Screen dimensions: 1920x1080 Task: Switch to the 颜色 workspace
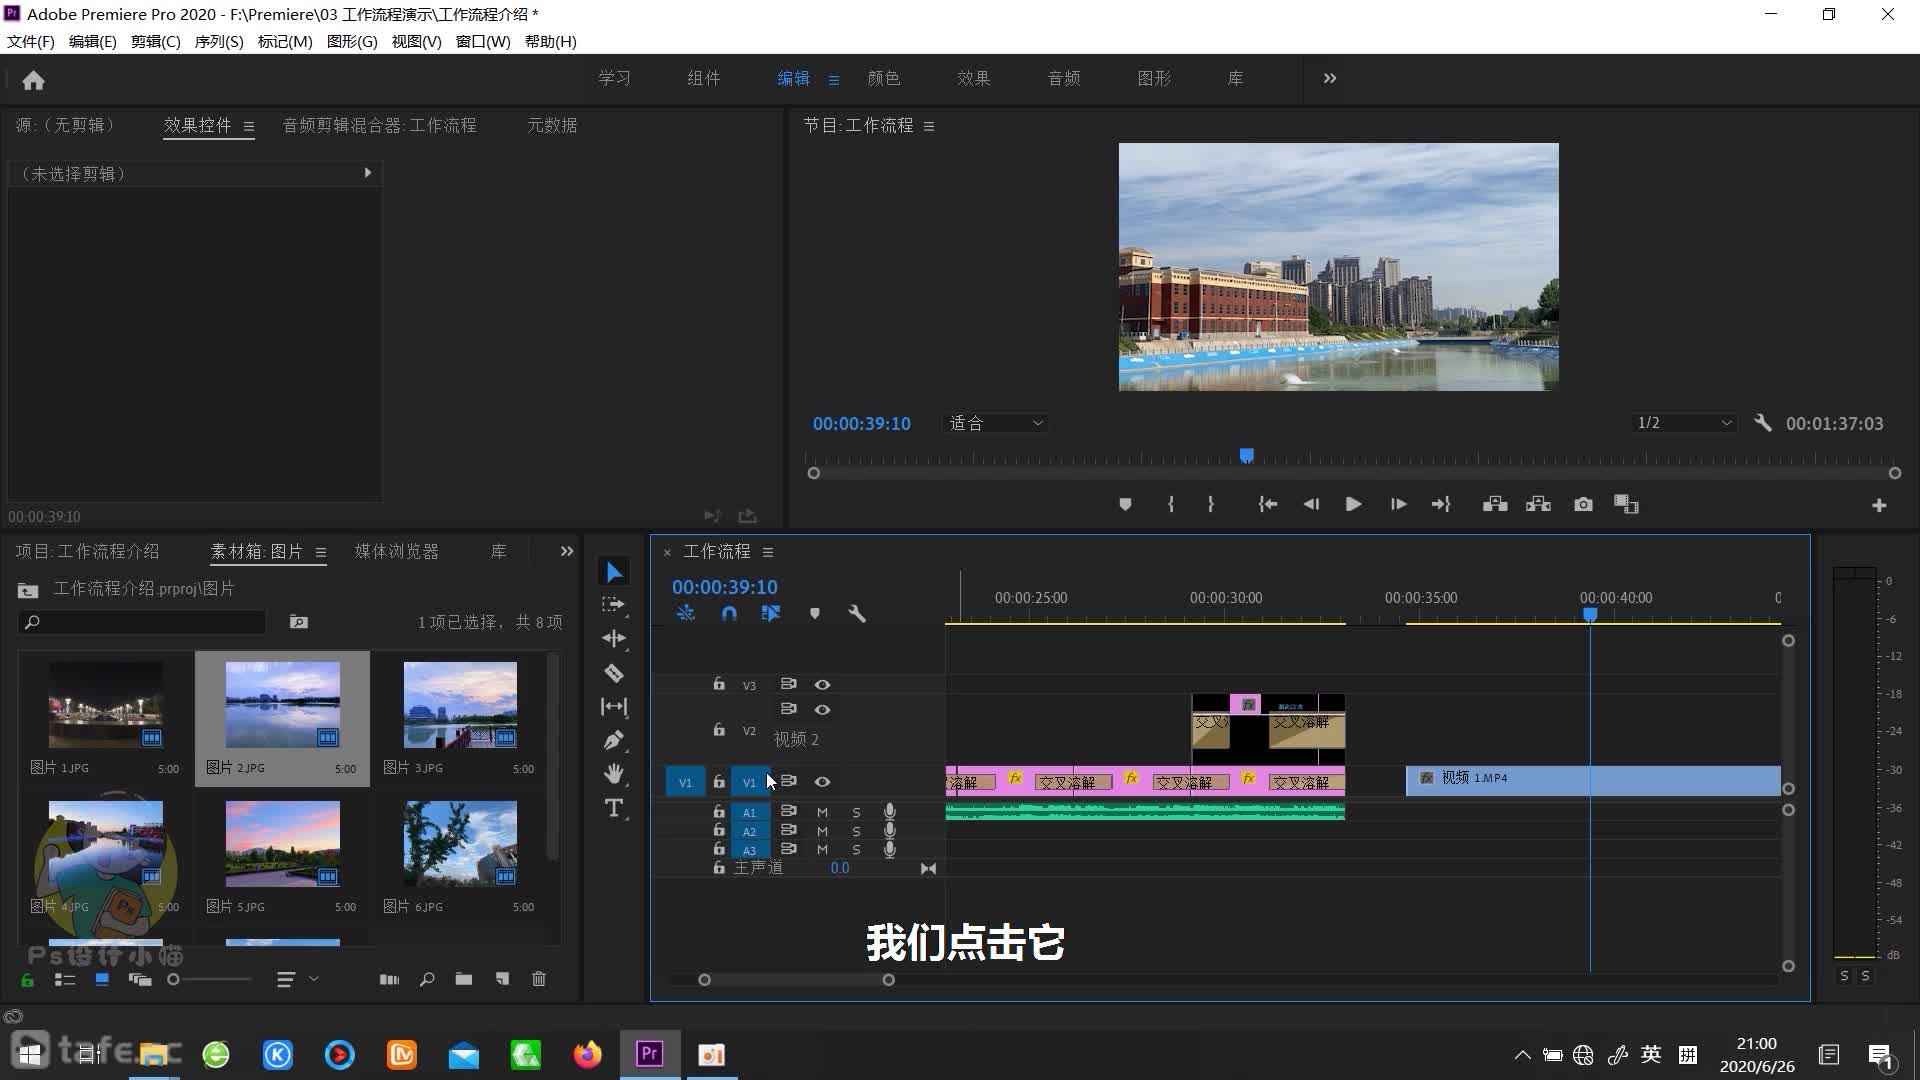[x=883, y=78]
